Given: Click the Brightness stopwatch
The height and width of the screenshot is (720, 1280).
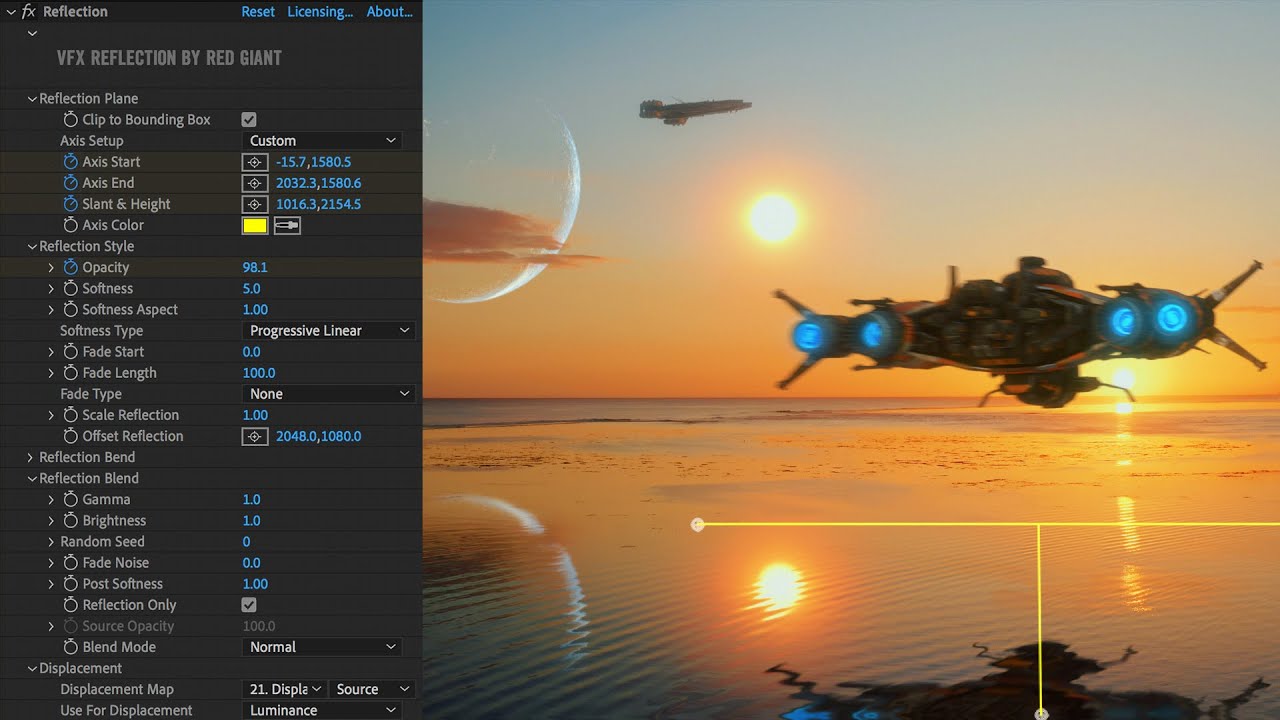Looking at the screenshot, I should [x=70, y=520].
